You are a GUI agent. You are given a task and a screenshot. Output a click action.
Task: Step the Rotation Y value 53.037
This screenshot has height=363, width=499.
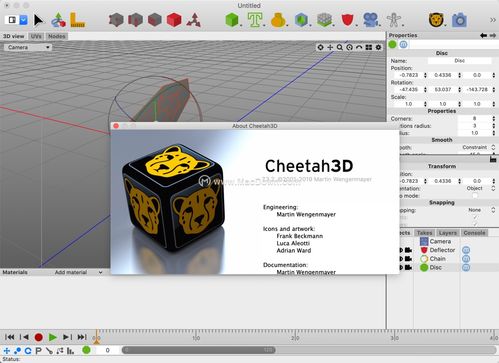[460, 90]
